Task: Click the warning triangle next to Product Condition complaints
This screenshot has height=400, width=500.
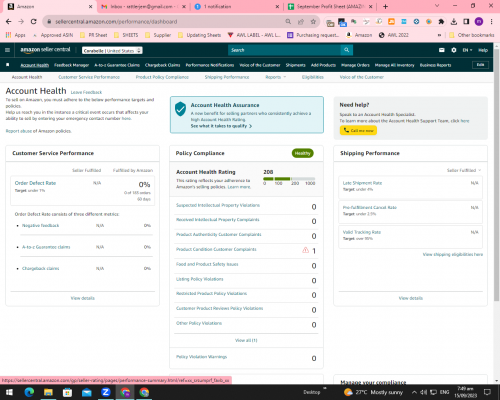Action: 305,250
